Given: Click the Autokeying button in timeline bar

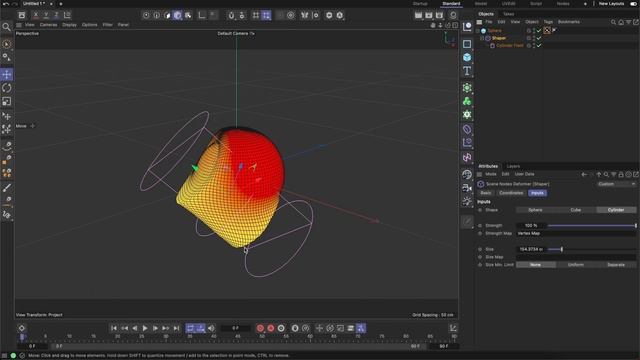Looking at the screenshot, I should coord(270,328).
